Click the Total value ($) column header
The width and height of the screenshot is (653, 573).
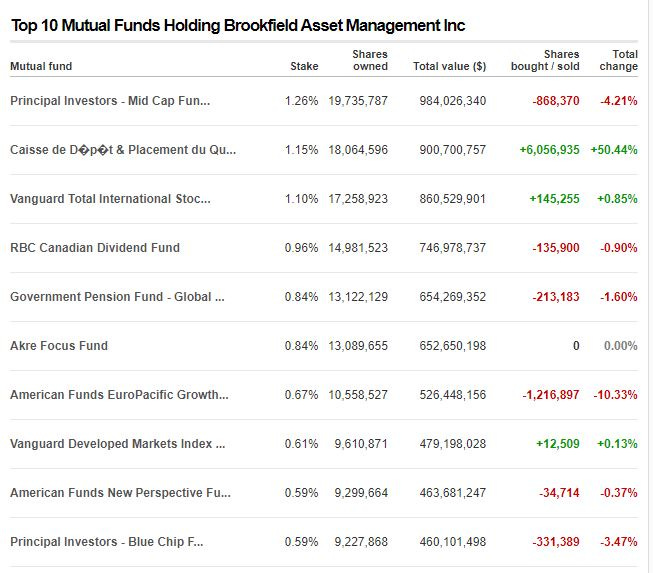[449, 66]
